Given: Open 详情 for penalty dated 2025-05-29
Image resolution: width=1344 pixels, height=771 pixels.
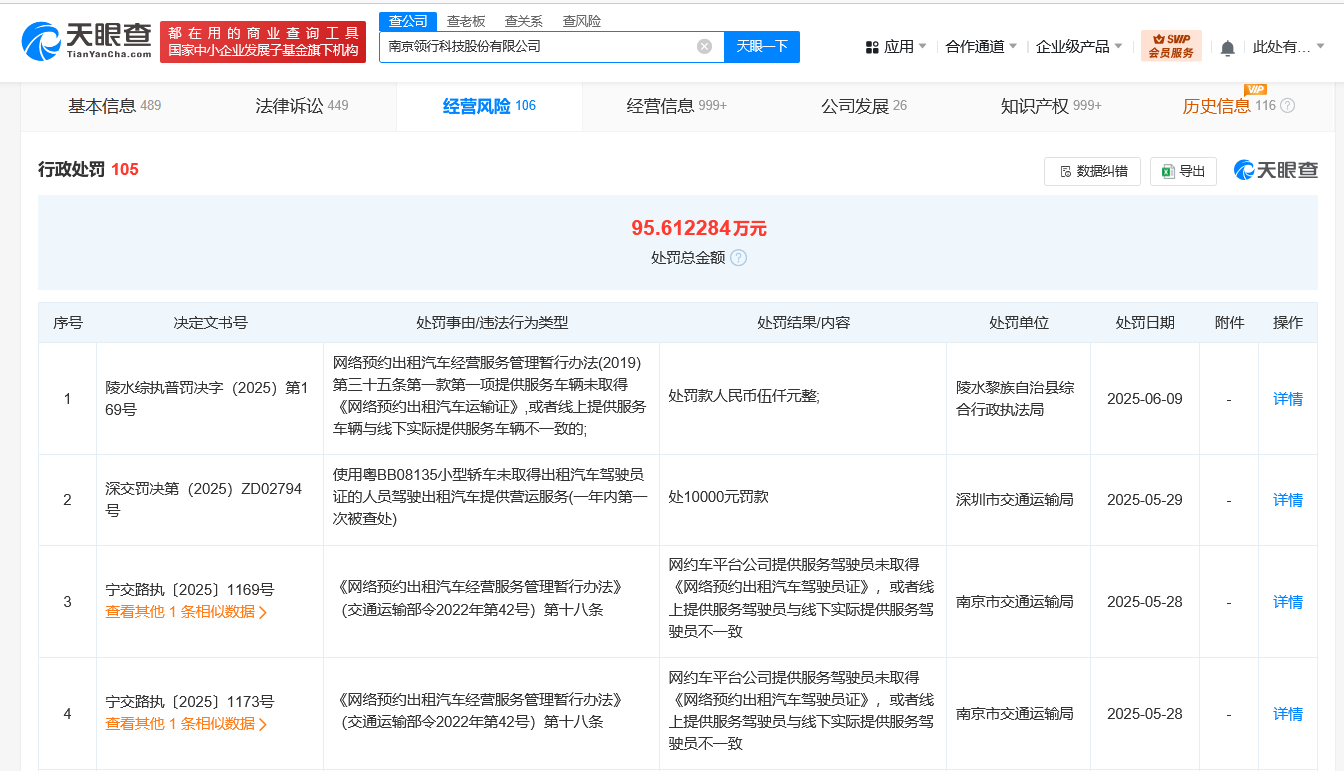Looking at the screenshot, I should click(x=1288, y=500).
